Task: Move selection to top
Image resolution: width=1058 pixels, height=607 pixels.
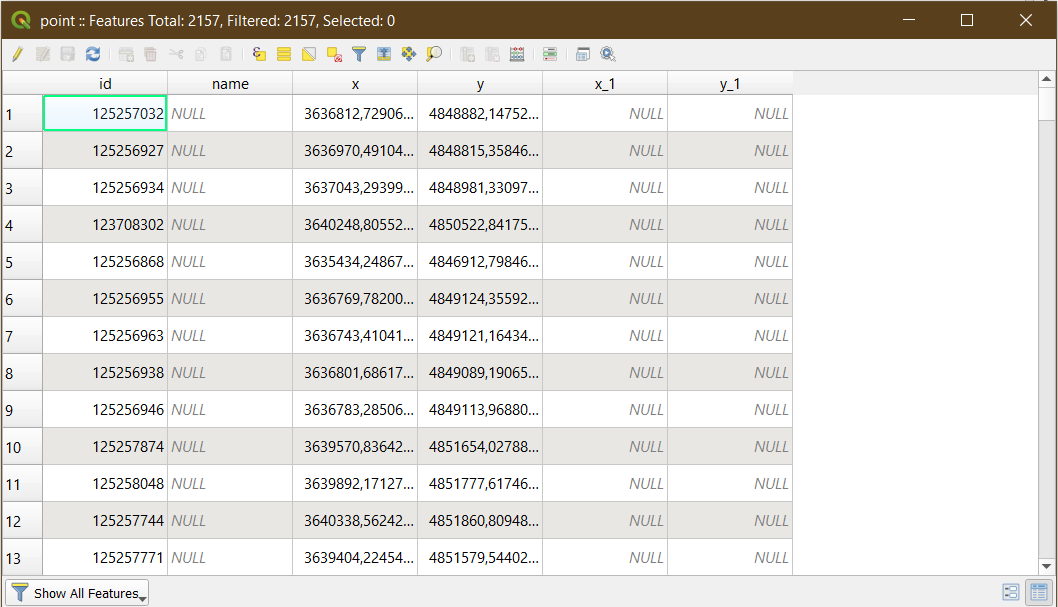Action: (384, 54)
